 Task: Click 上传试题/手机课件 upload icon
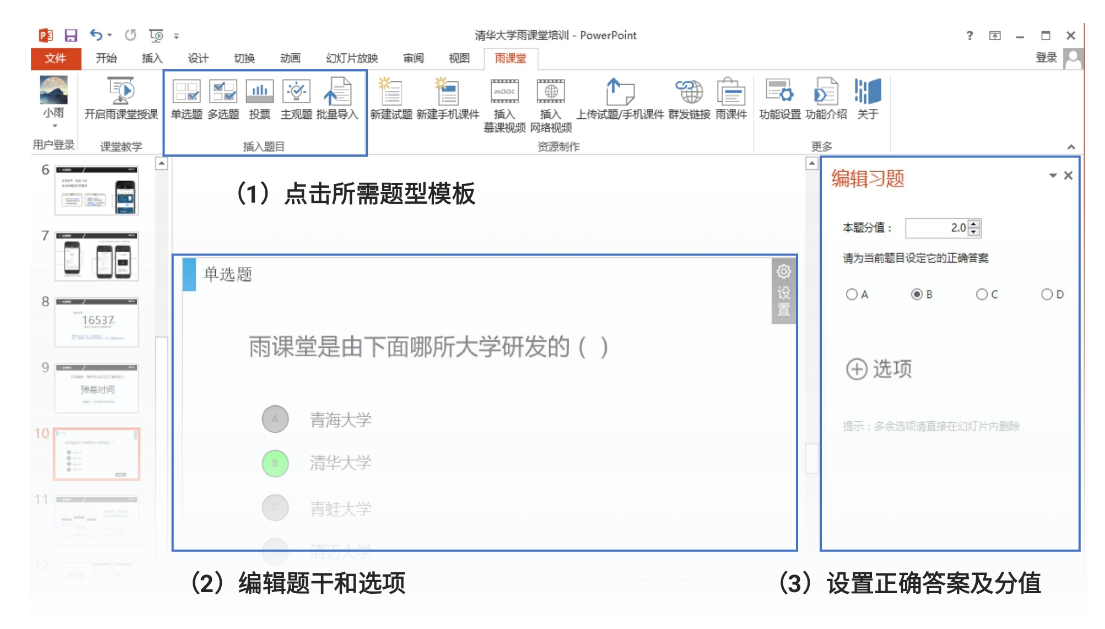point(620,99)
